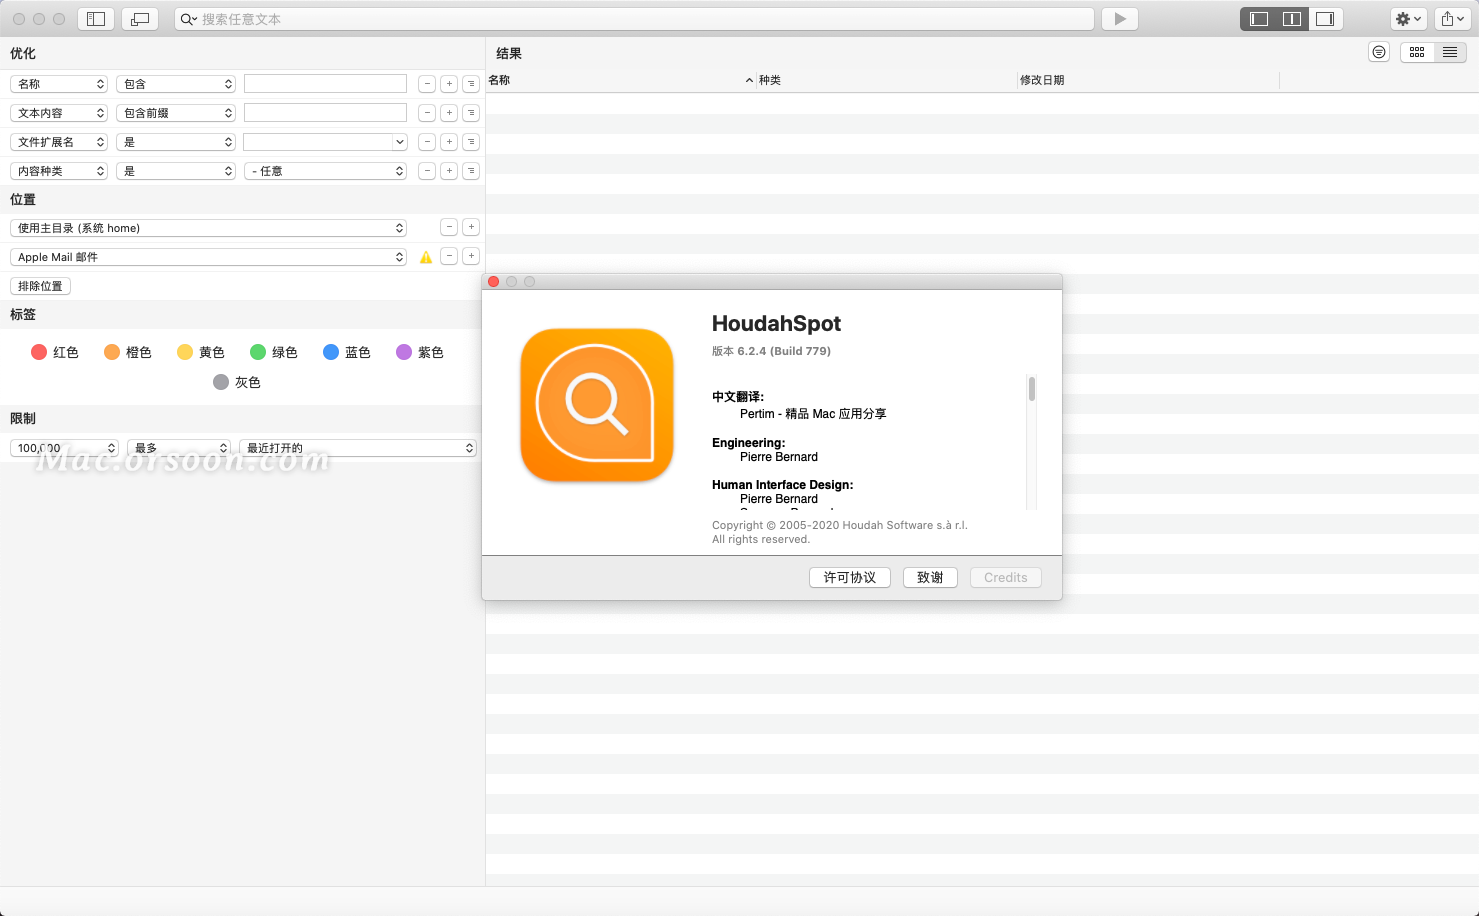Remove the 使用主目录 location row
This screenshot has width=1479, height=916.
[449, 227]
